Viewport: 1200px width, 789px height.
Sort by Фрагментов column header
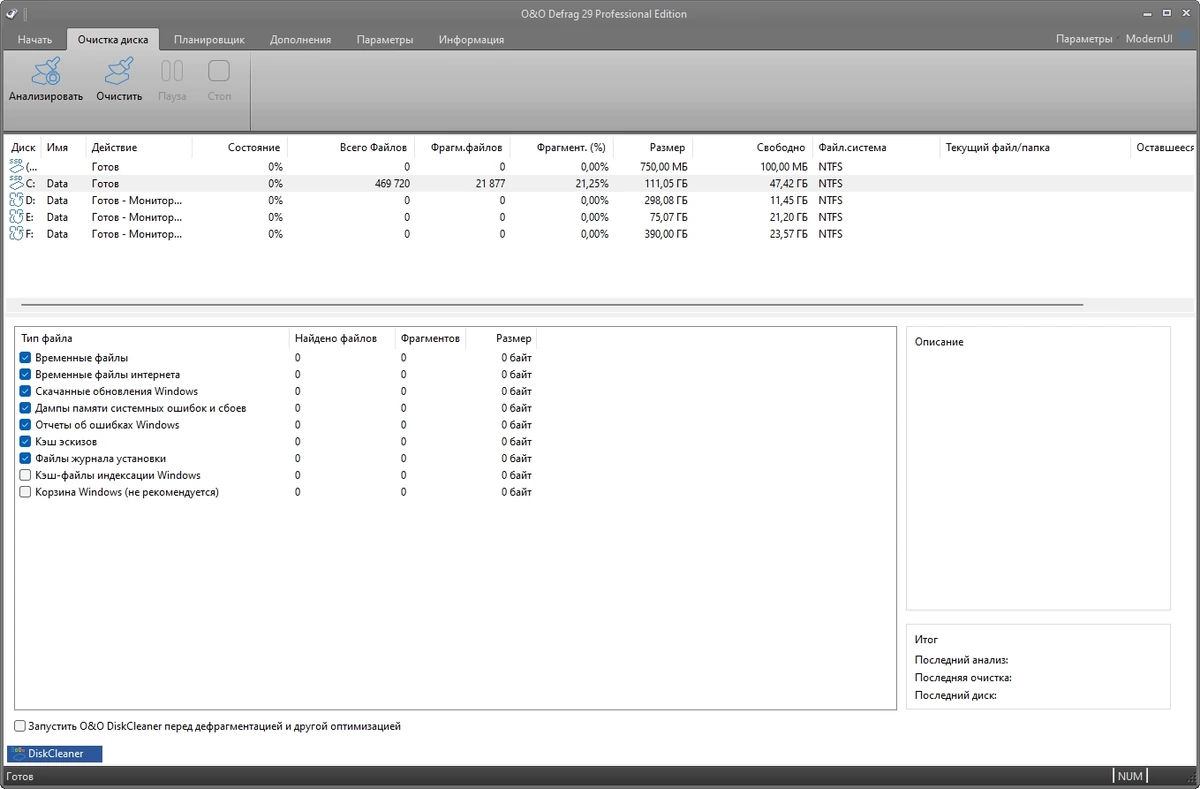tap(430, 338)
